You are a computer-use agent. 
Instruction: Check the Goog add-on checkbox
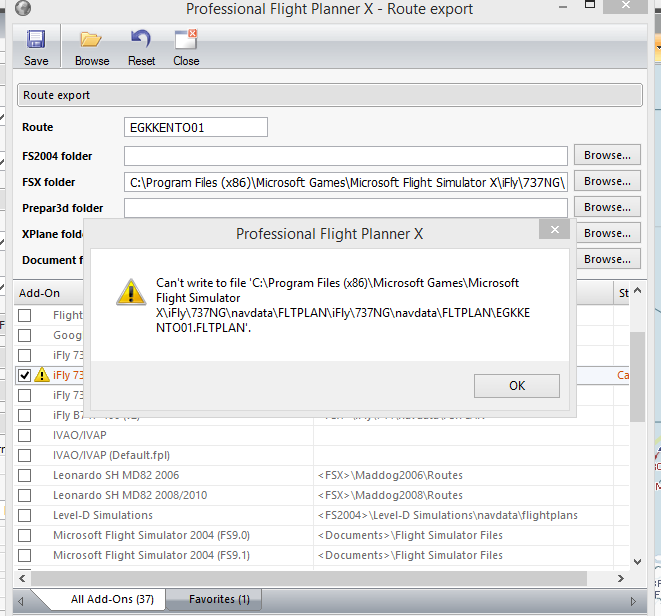(x=24, y=335)
